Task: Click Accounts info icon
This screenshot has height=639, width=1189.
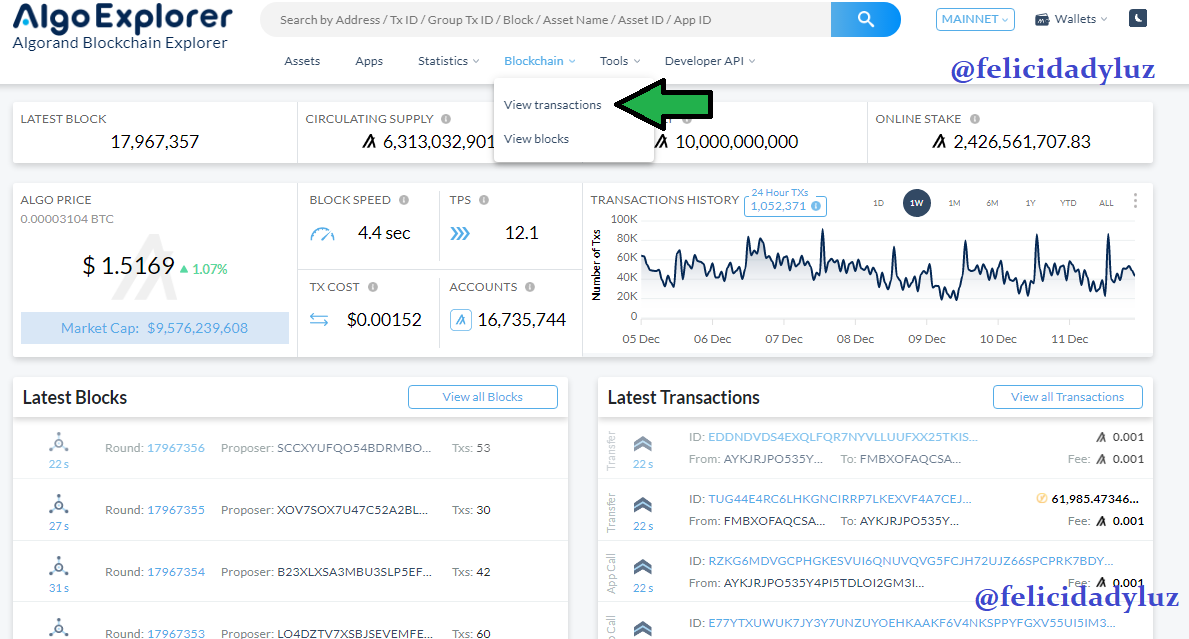Action: tap(530, 287)
